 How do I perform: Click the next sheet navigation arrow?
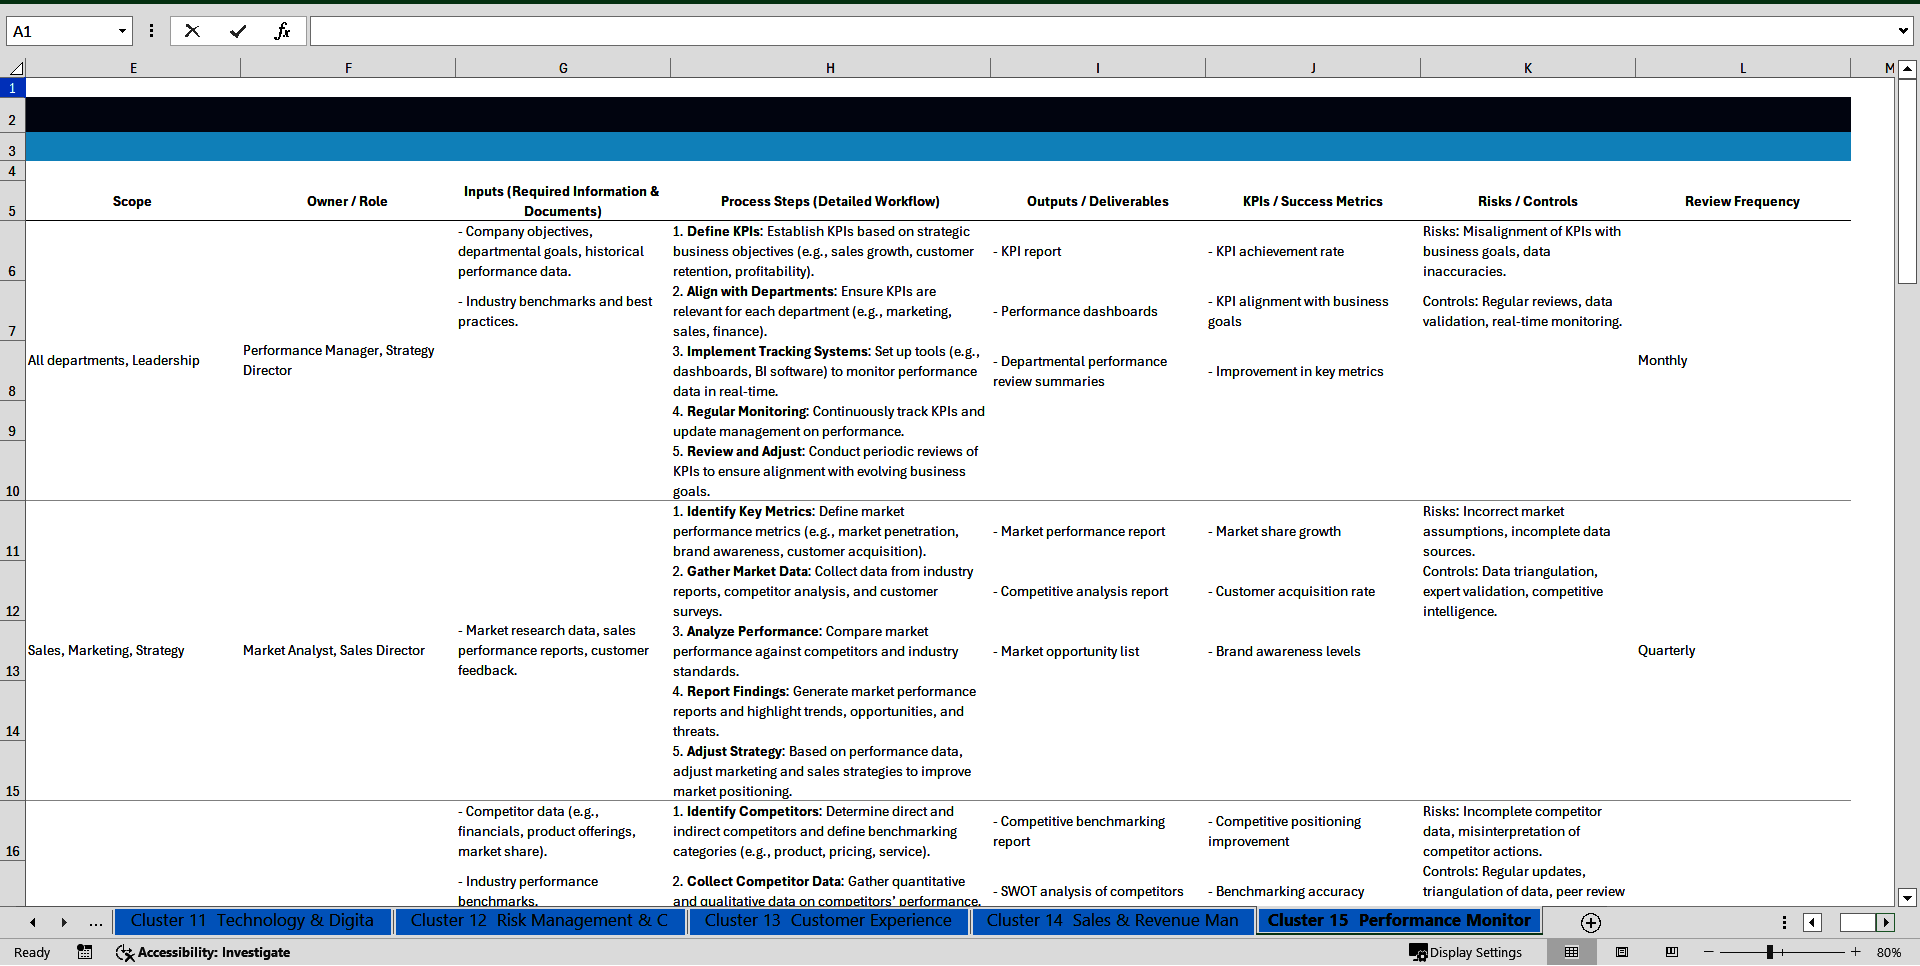pyautogui.click(x=64, y=922)
